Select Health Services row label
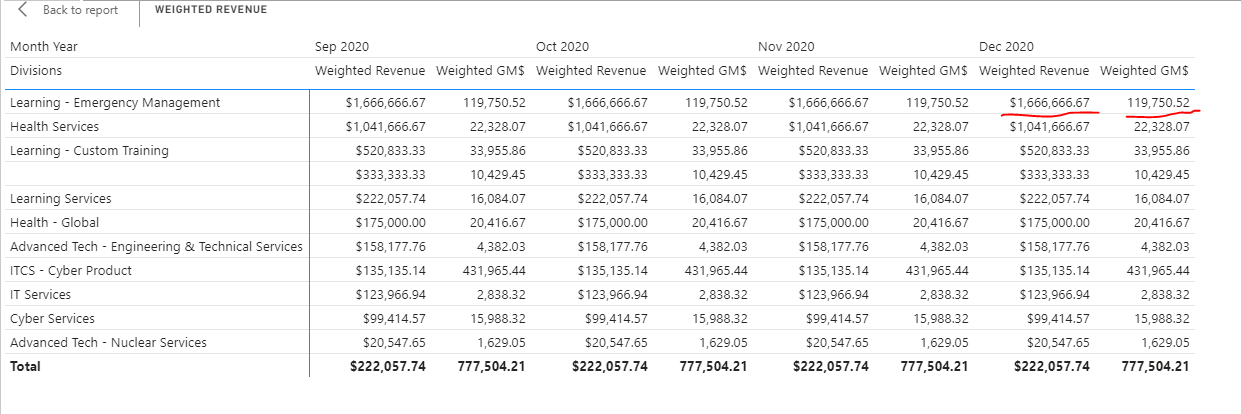Image resolution: width=1241 pixels, height=414 pixels. coord(55,127)
